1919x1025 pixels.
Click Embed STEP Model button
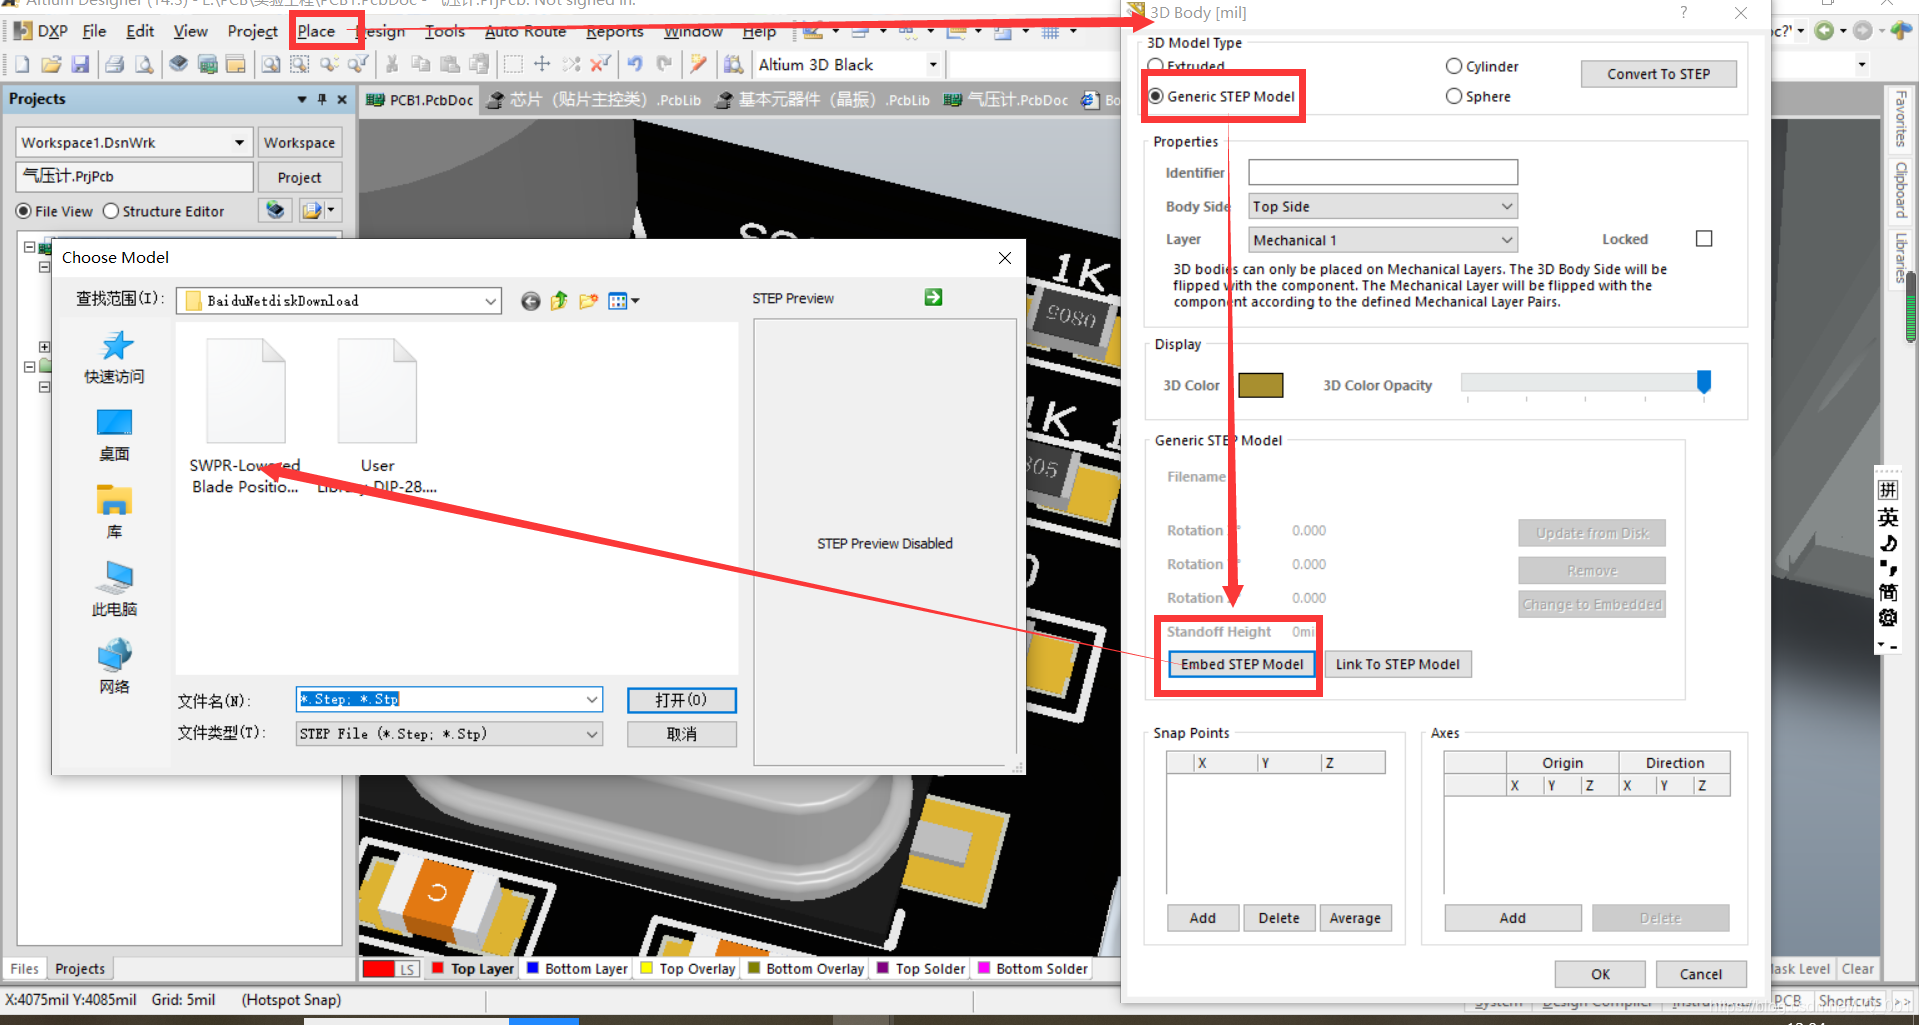pos(1242,664)
